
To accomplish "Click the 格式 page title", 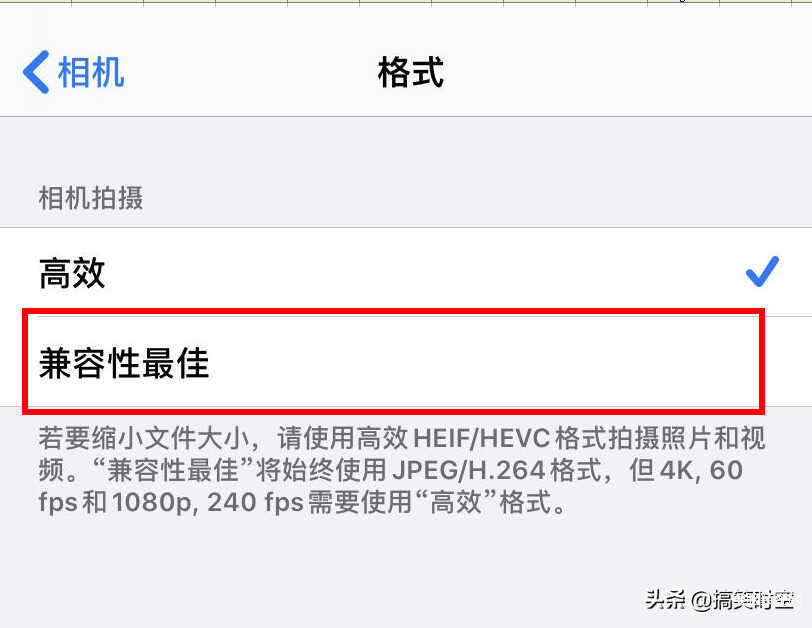I will point(411,72).
